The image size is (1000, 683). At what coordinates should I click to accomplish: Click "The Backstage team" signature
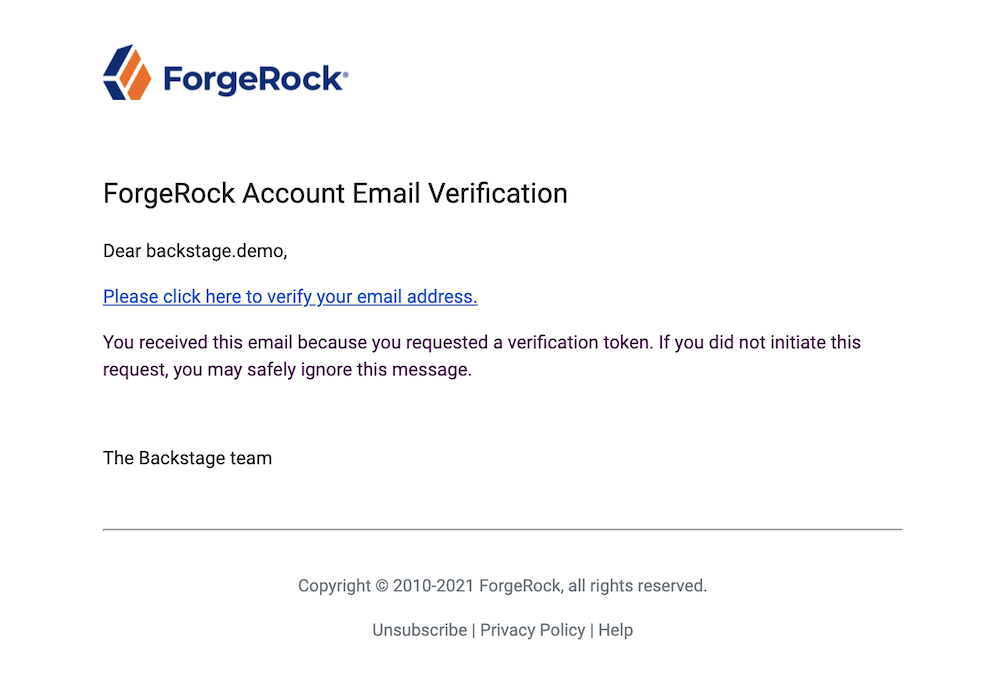[187, 458]
